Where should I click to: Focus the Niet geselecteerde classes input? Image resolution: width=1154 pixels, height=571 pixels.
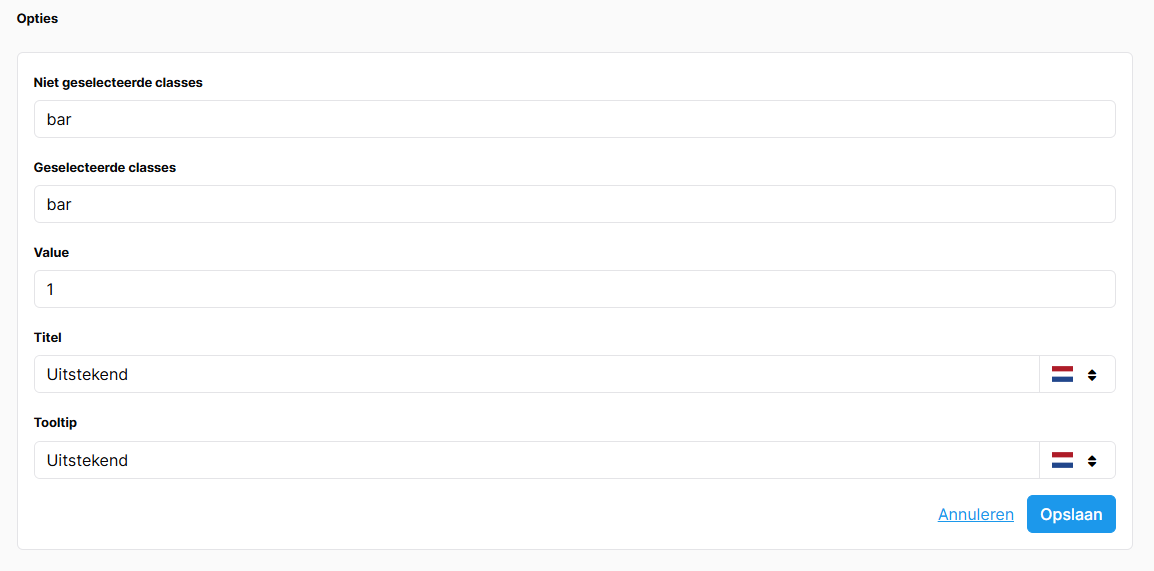click(575, 119)
